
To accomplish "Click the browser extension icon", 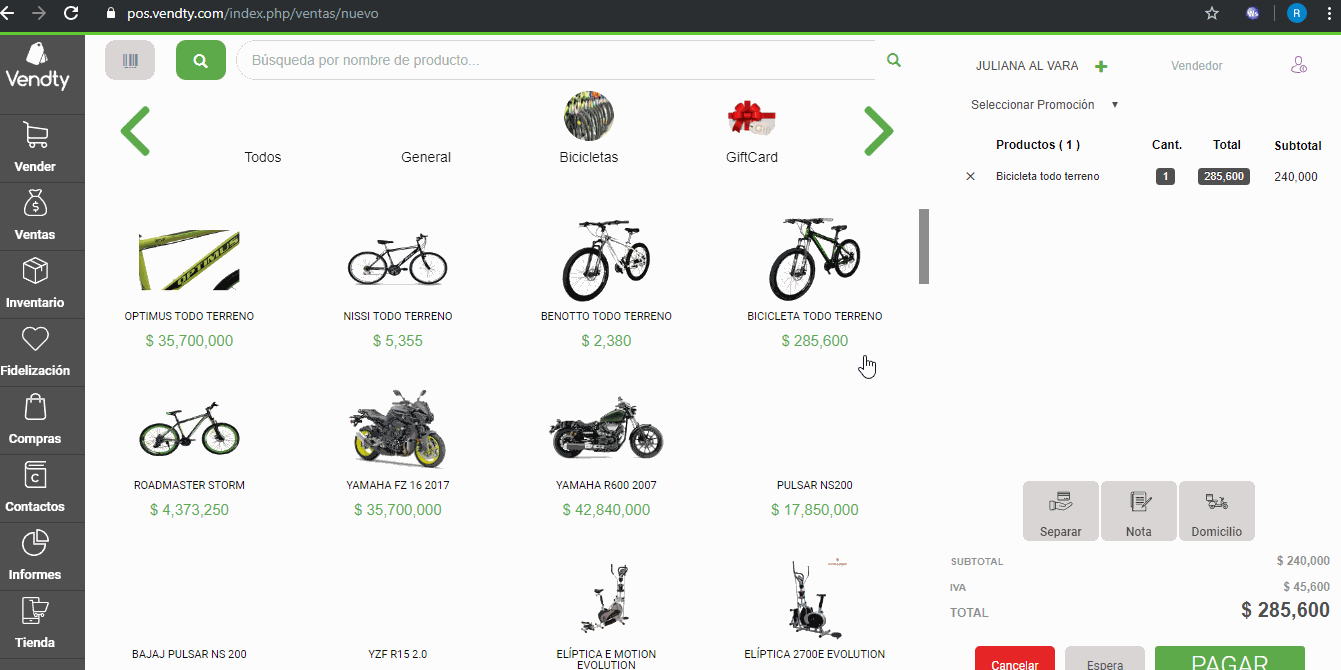I will 1252,14.
